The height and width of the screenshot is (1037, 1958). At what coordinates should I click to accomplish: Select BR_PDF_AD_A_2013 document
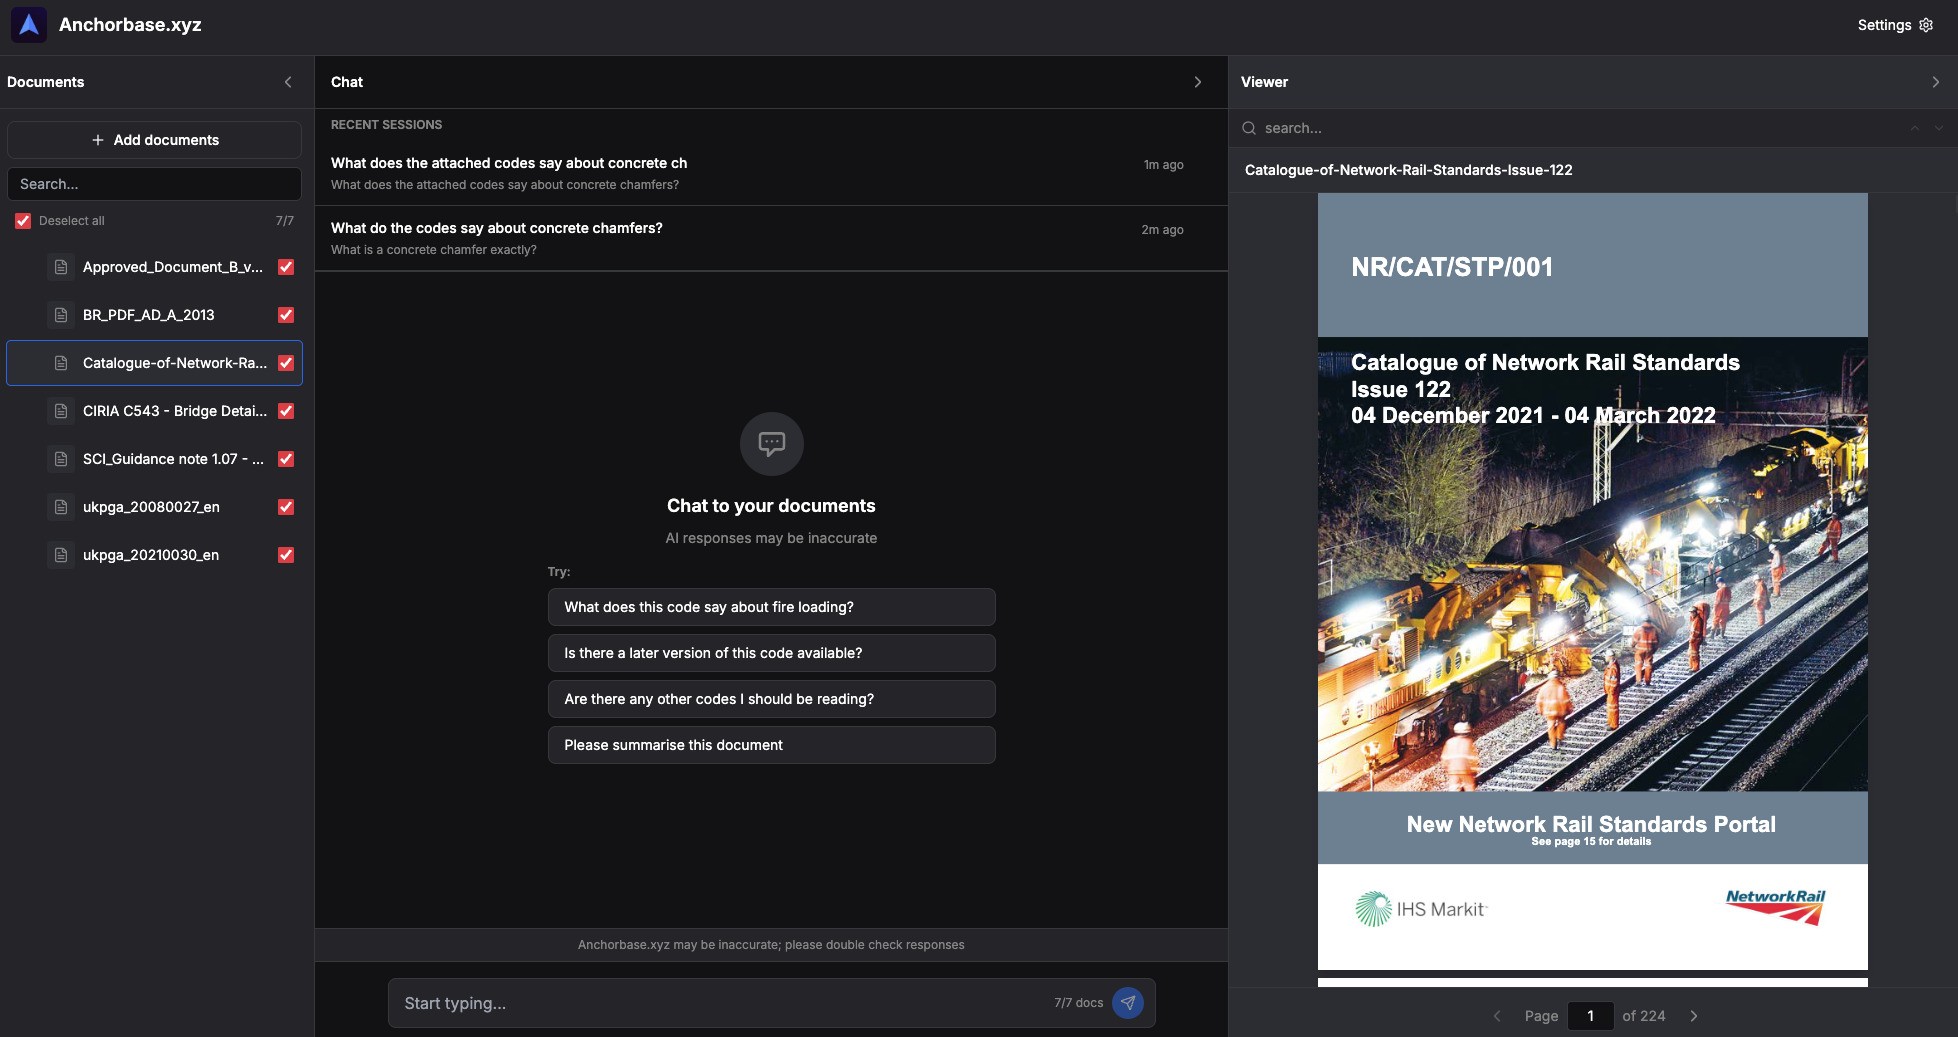click(154, 315)
